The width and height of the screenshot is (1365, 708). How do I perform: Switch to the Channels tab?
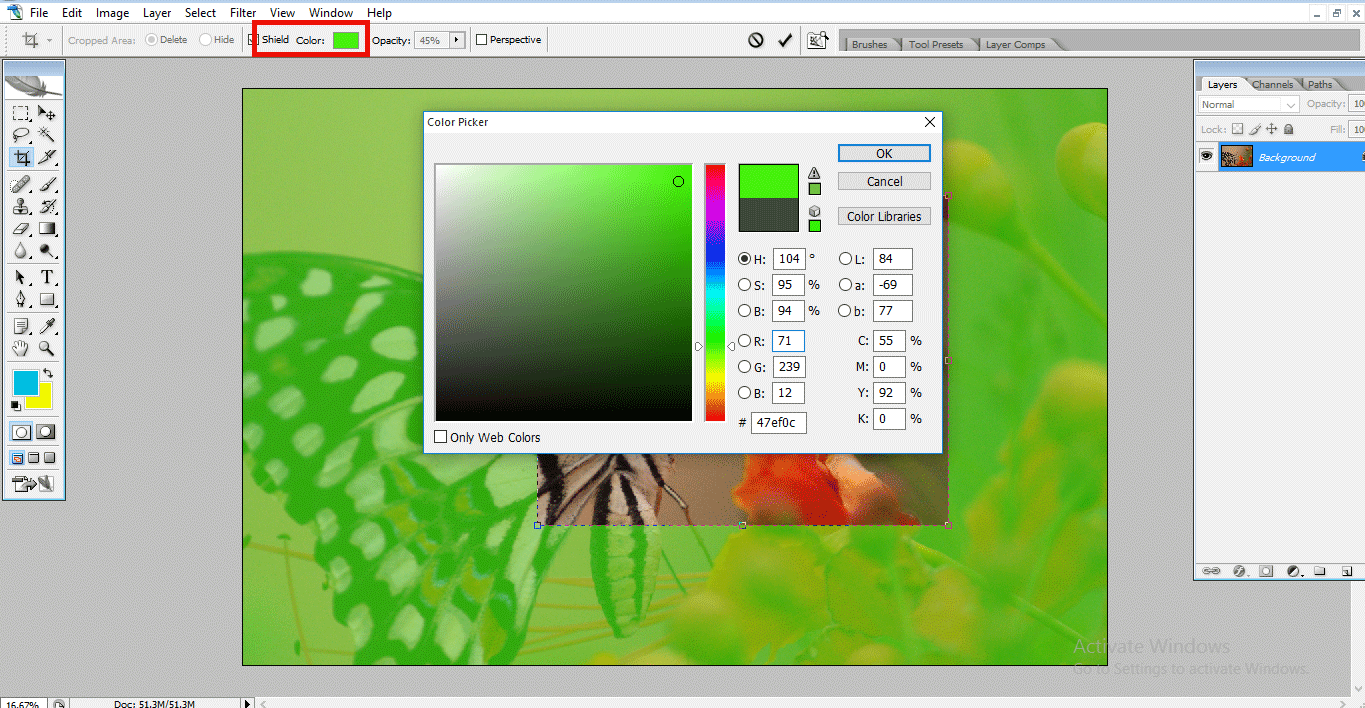[x=1274, y=84]
